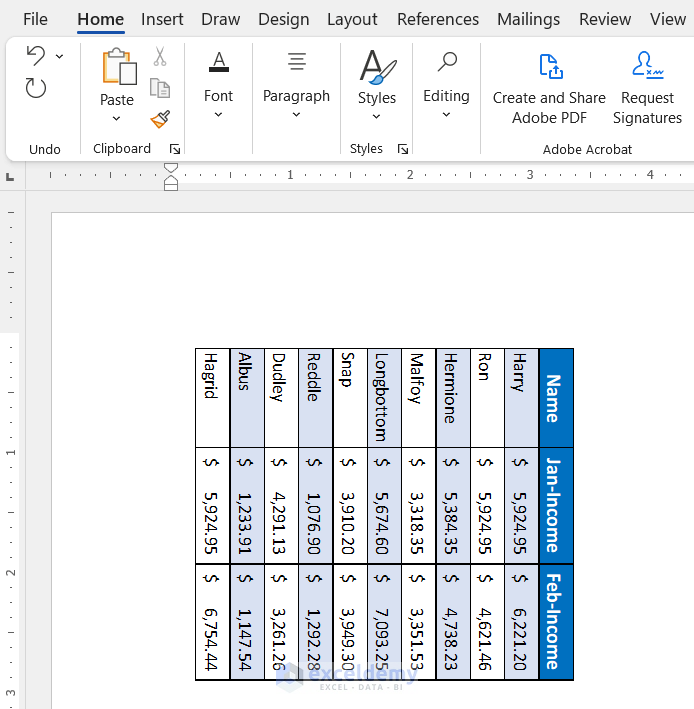Click the Ron name cell
694x709 pixels.
487,398
